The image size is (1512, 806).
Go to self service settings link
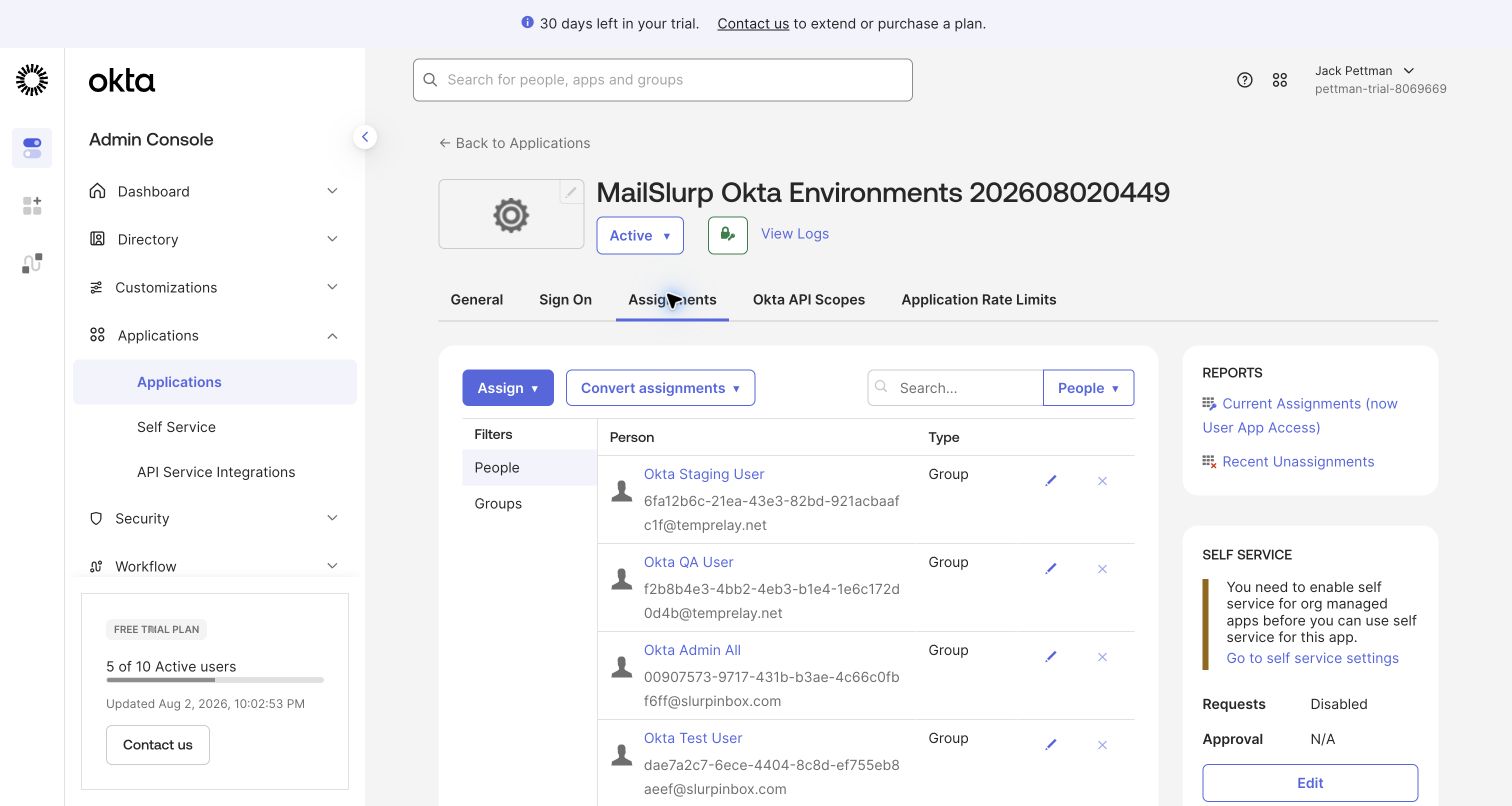point(1312,658)
